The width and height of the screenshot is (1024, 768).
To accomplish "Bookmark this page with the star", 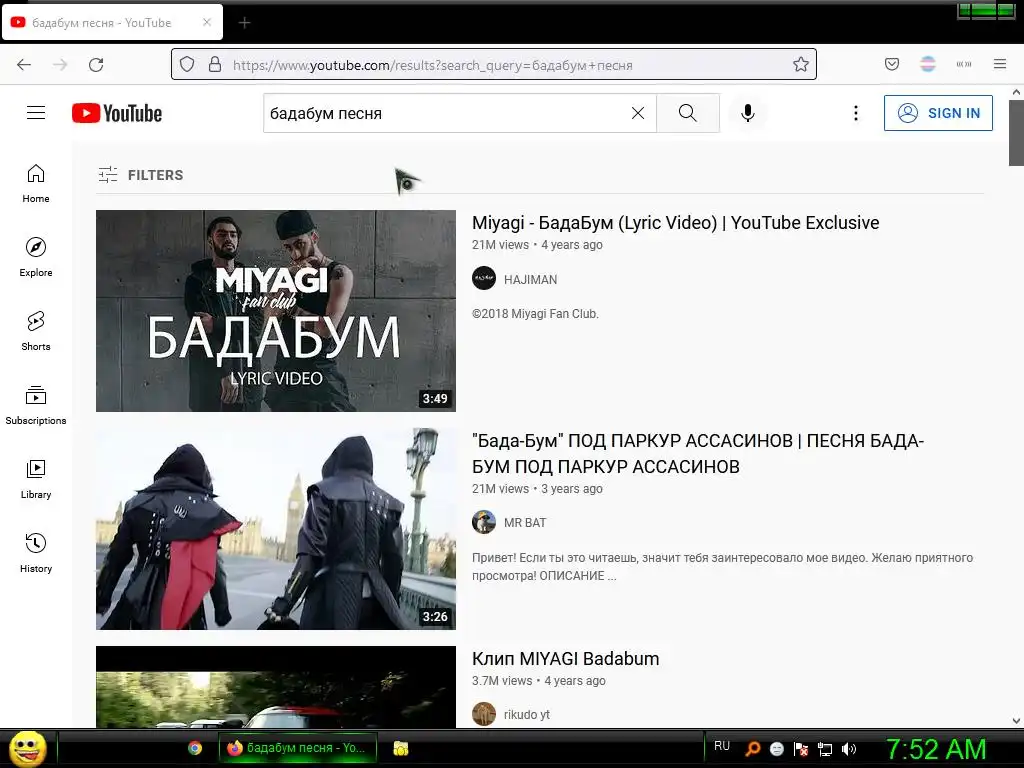I will (801, 64).
